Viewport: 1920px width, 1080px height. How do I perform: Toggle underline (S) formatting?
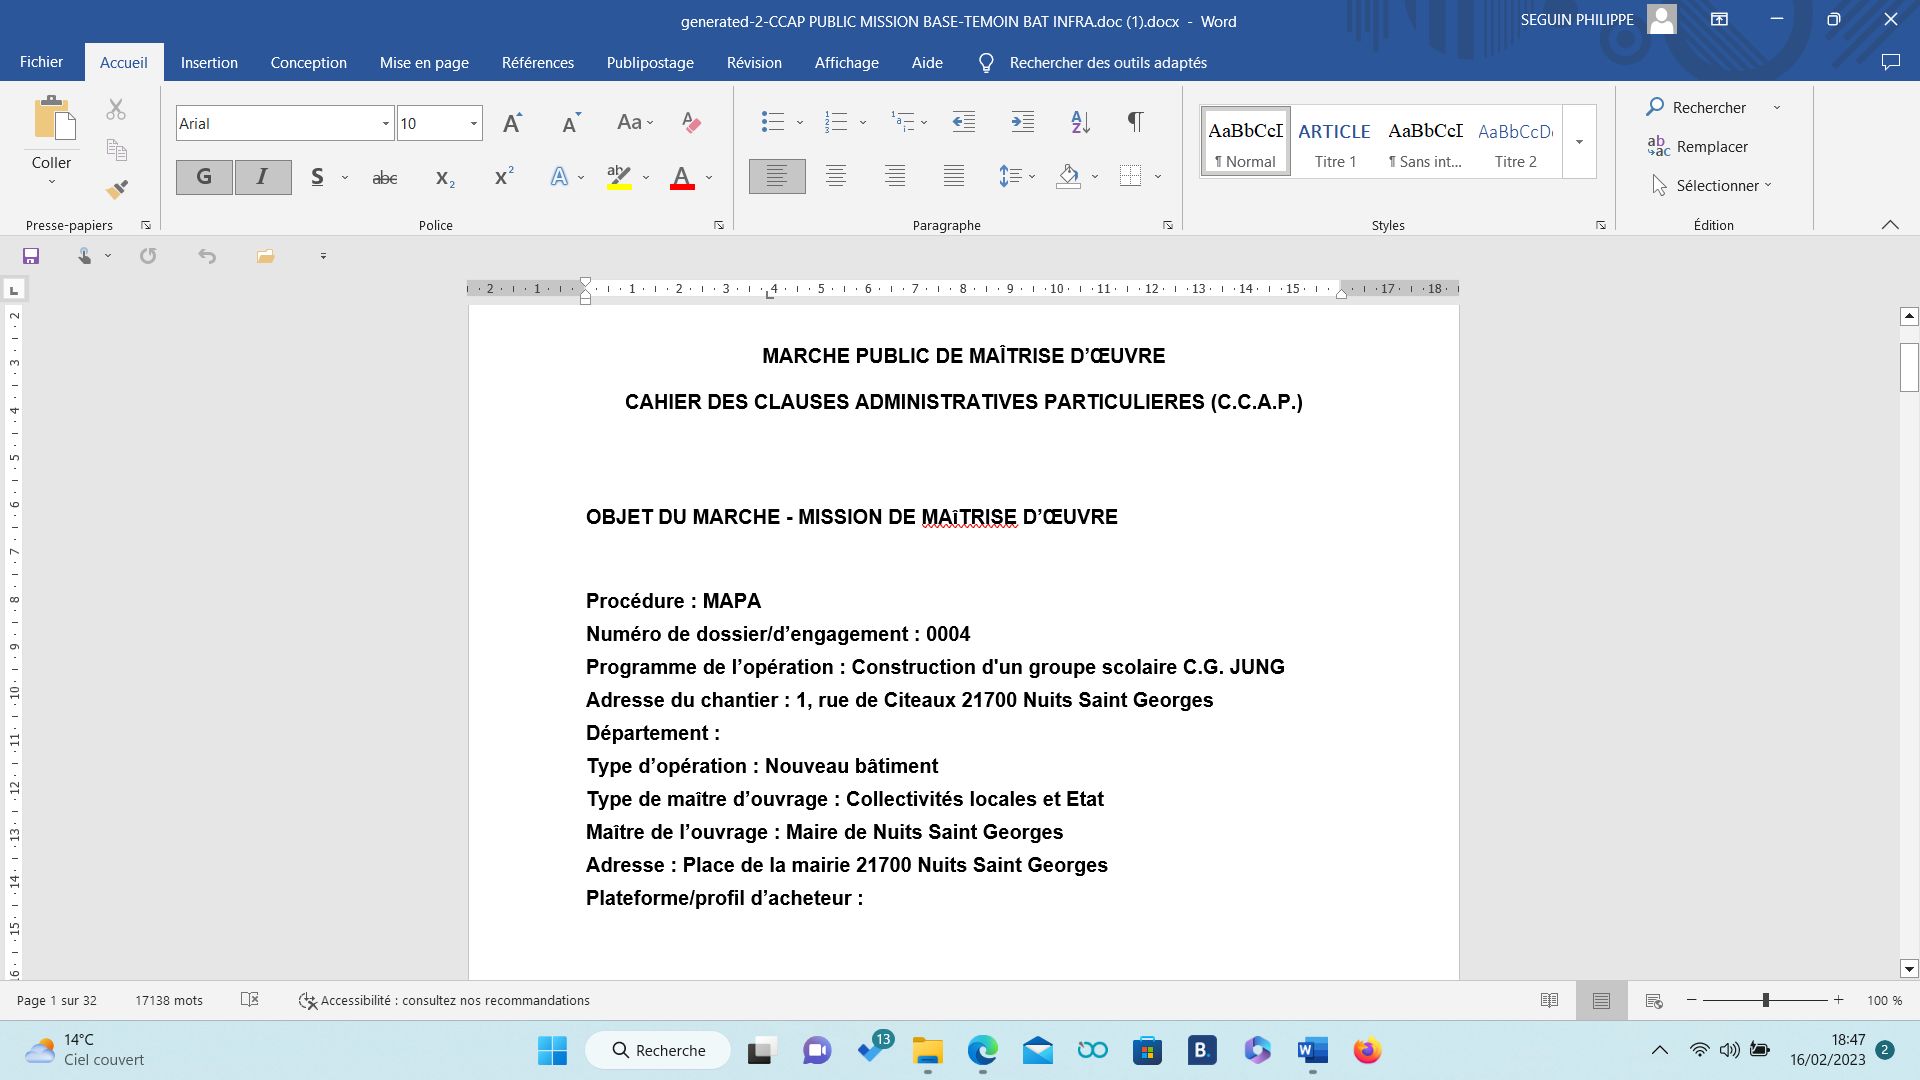coord(317,177)
